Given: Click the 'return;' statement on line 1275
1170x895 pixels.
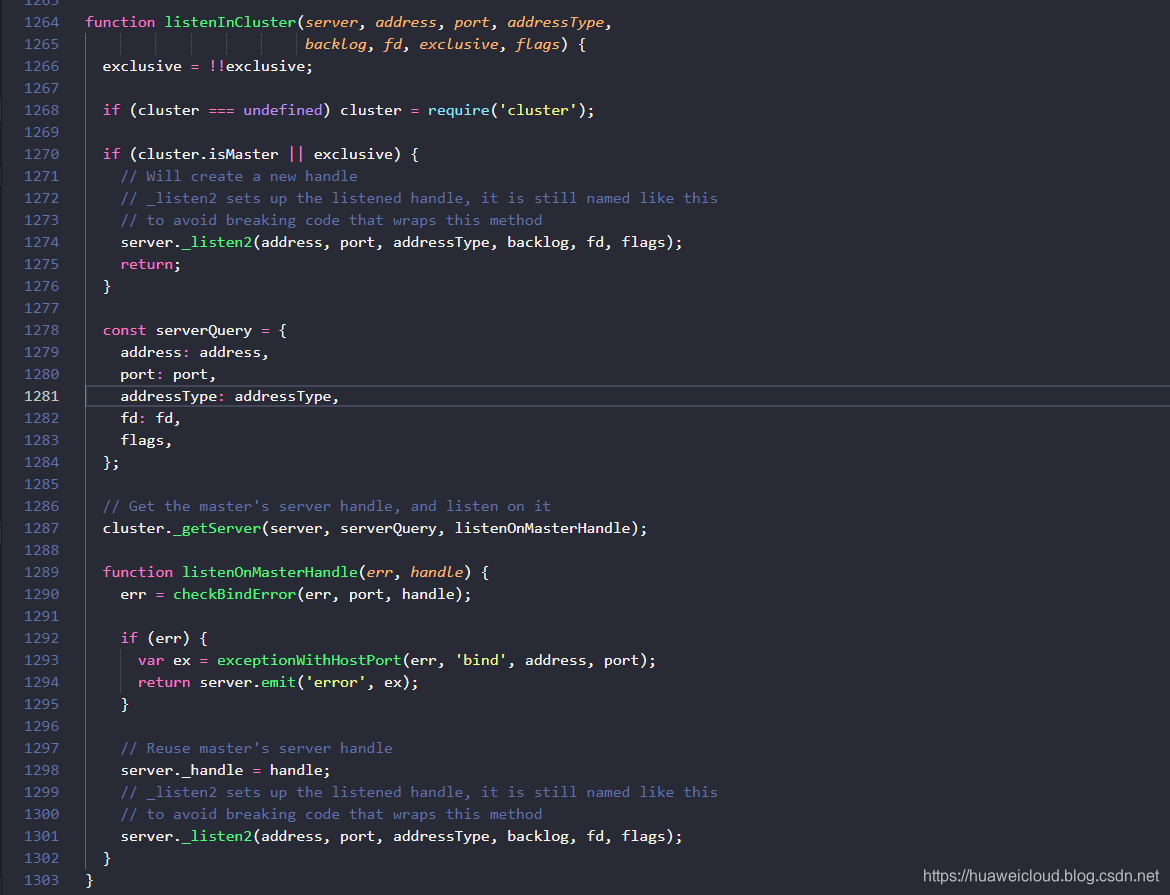Looking at the screenshot, I should tap(150, 264).
